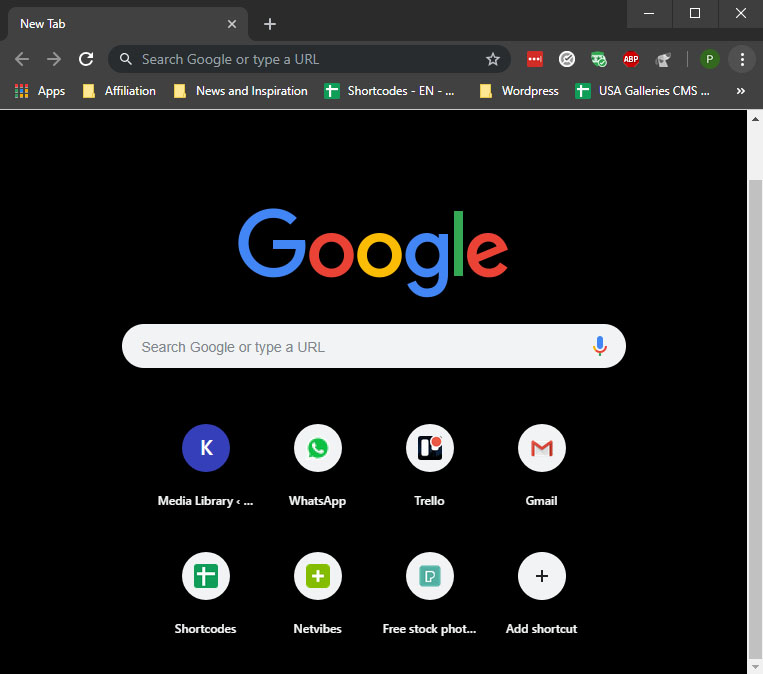Click the Adblock Plus extension icon
Viewport: 763px width, 674px height.
[x=631, y=59]
